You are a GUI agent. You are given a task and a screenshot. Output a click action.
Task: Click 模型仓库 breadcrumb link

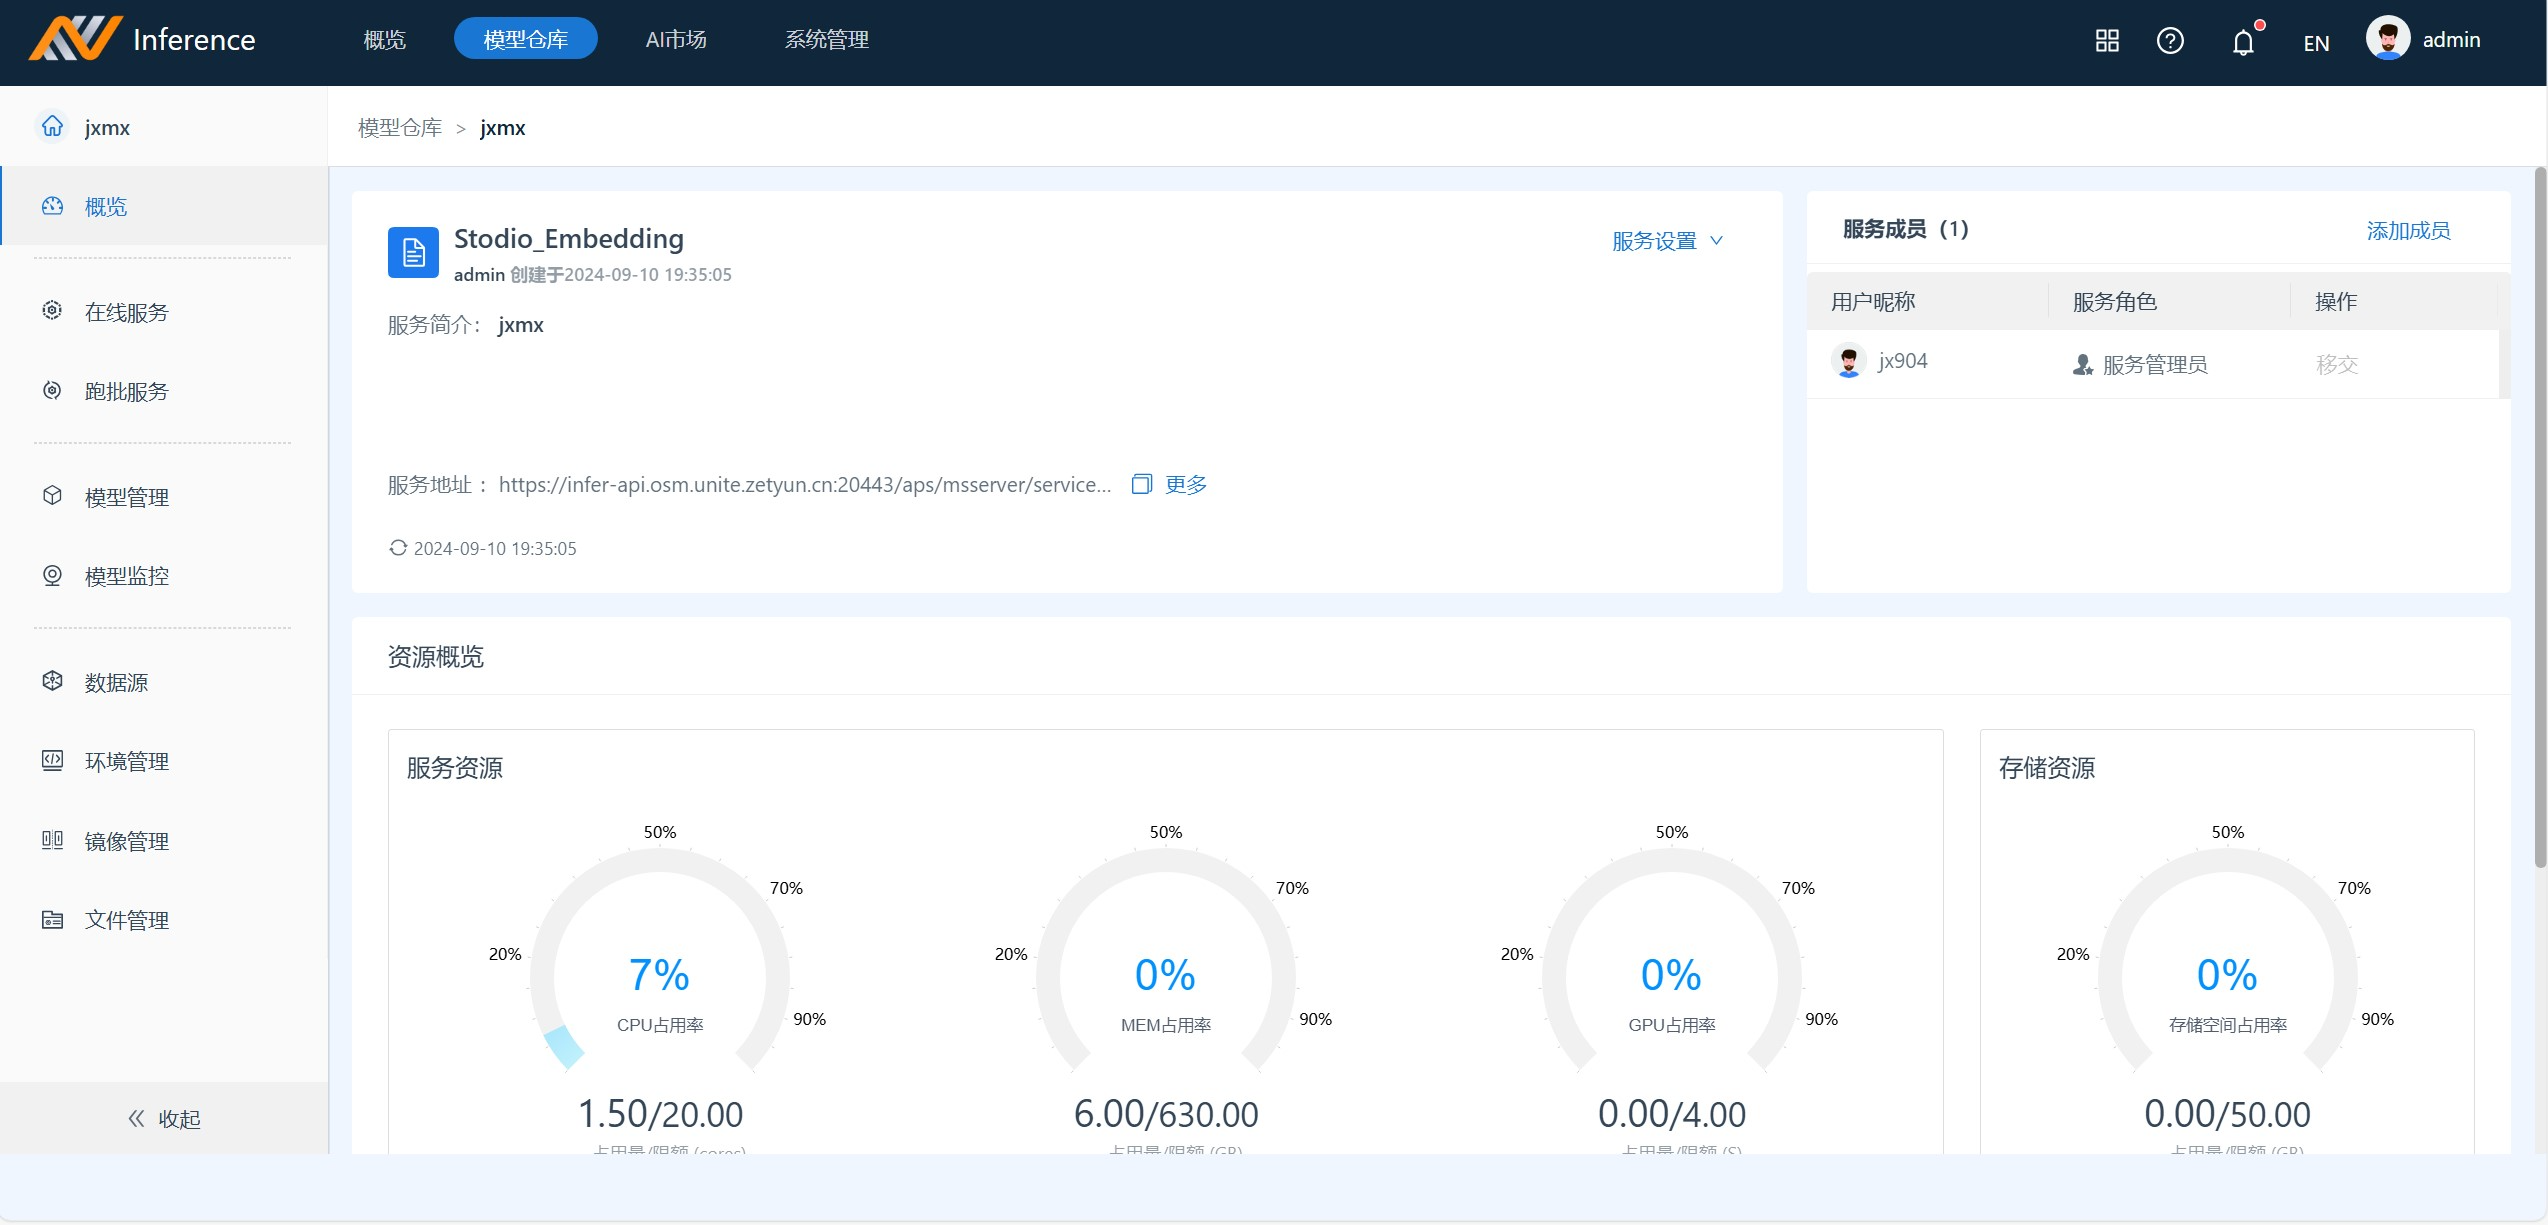click(400, 128)
